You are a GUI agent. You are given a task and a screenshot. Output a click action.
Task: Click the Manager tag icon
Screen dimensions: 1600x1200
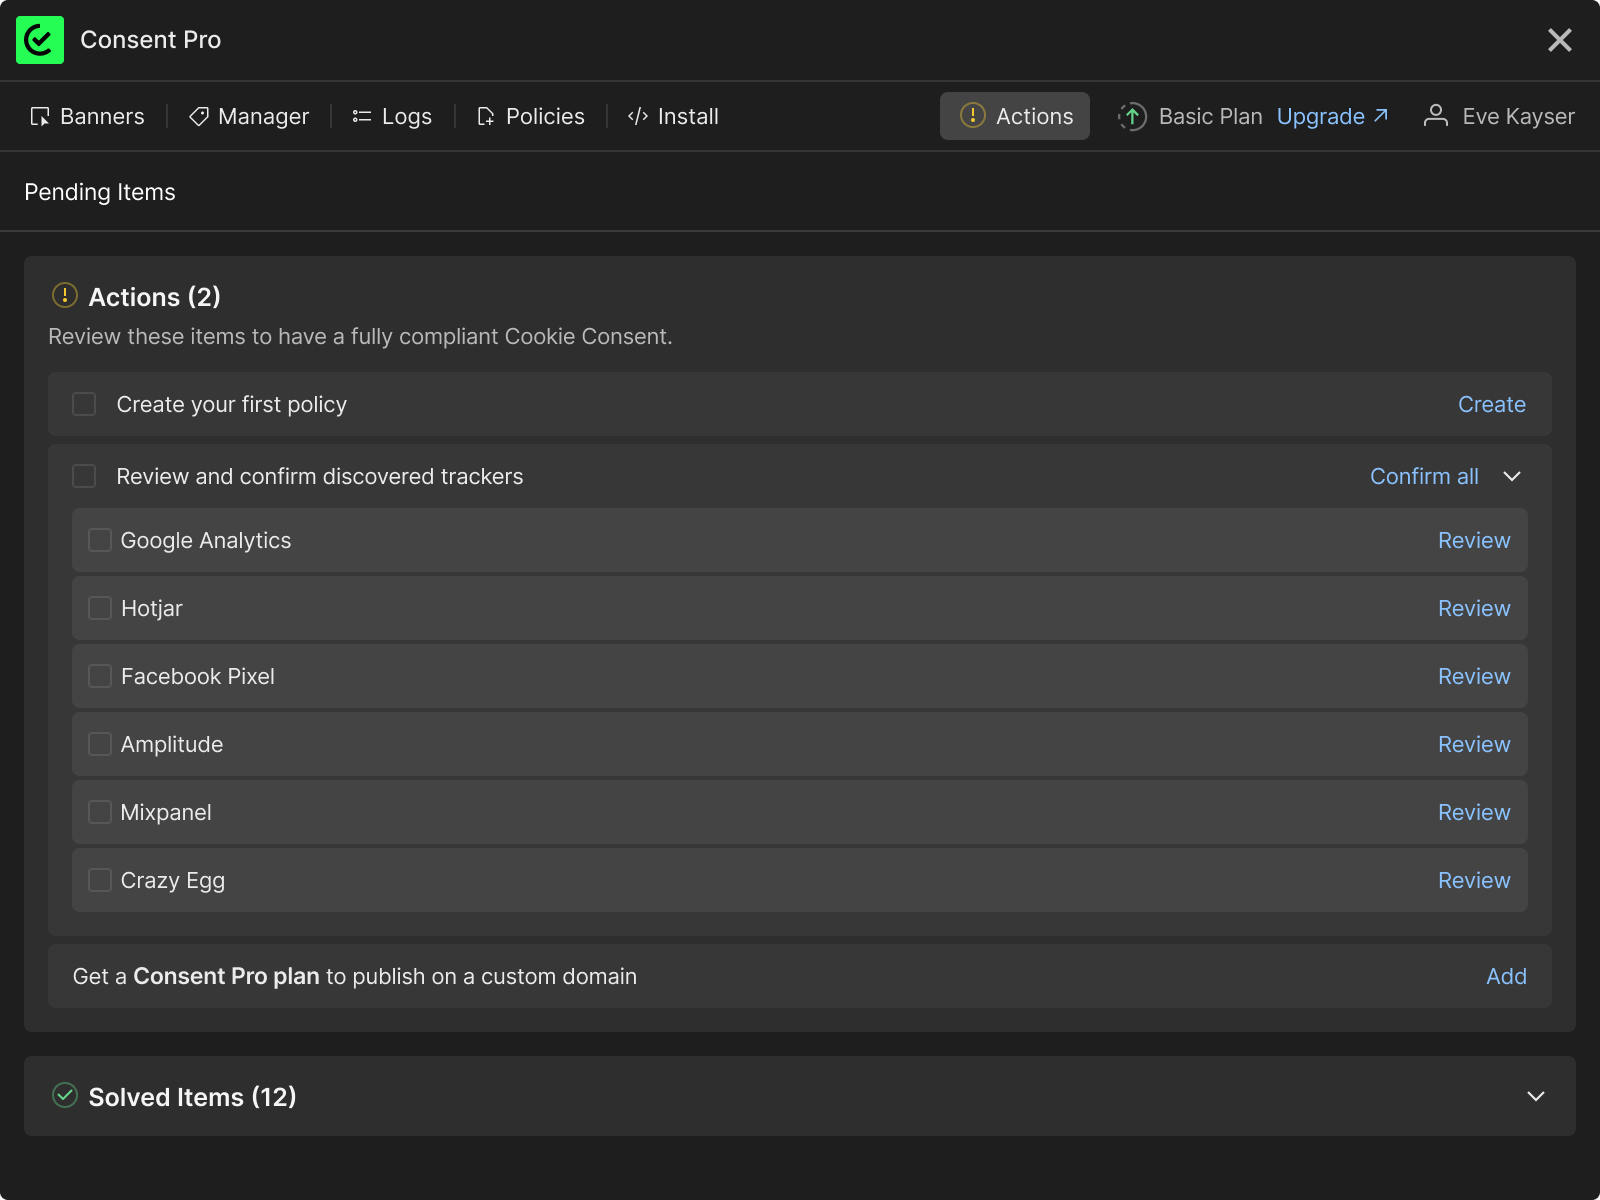[199, 117]
